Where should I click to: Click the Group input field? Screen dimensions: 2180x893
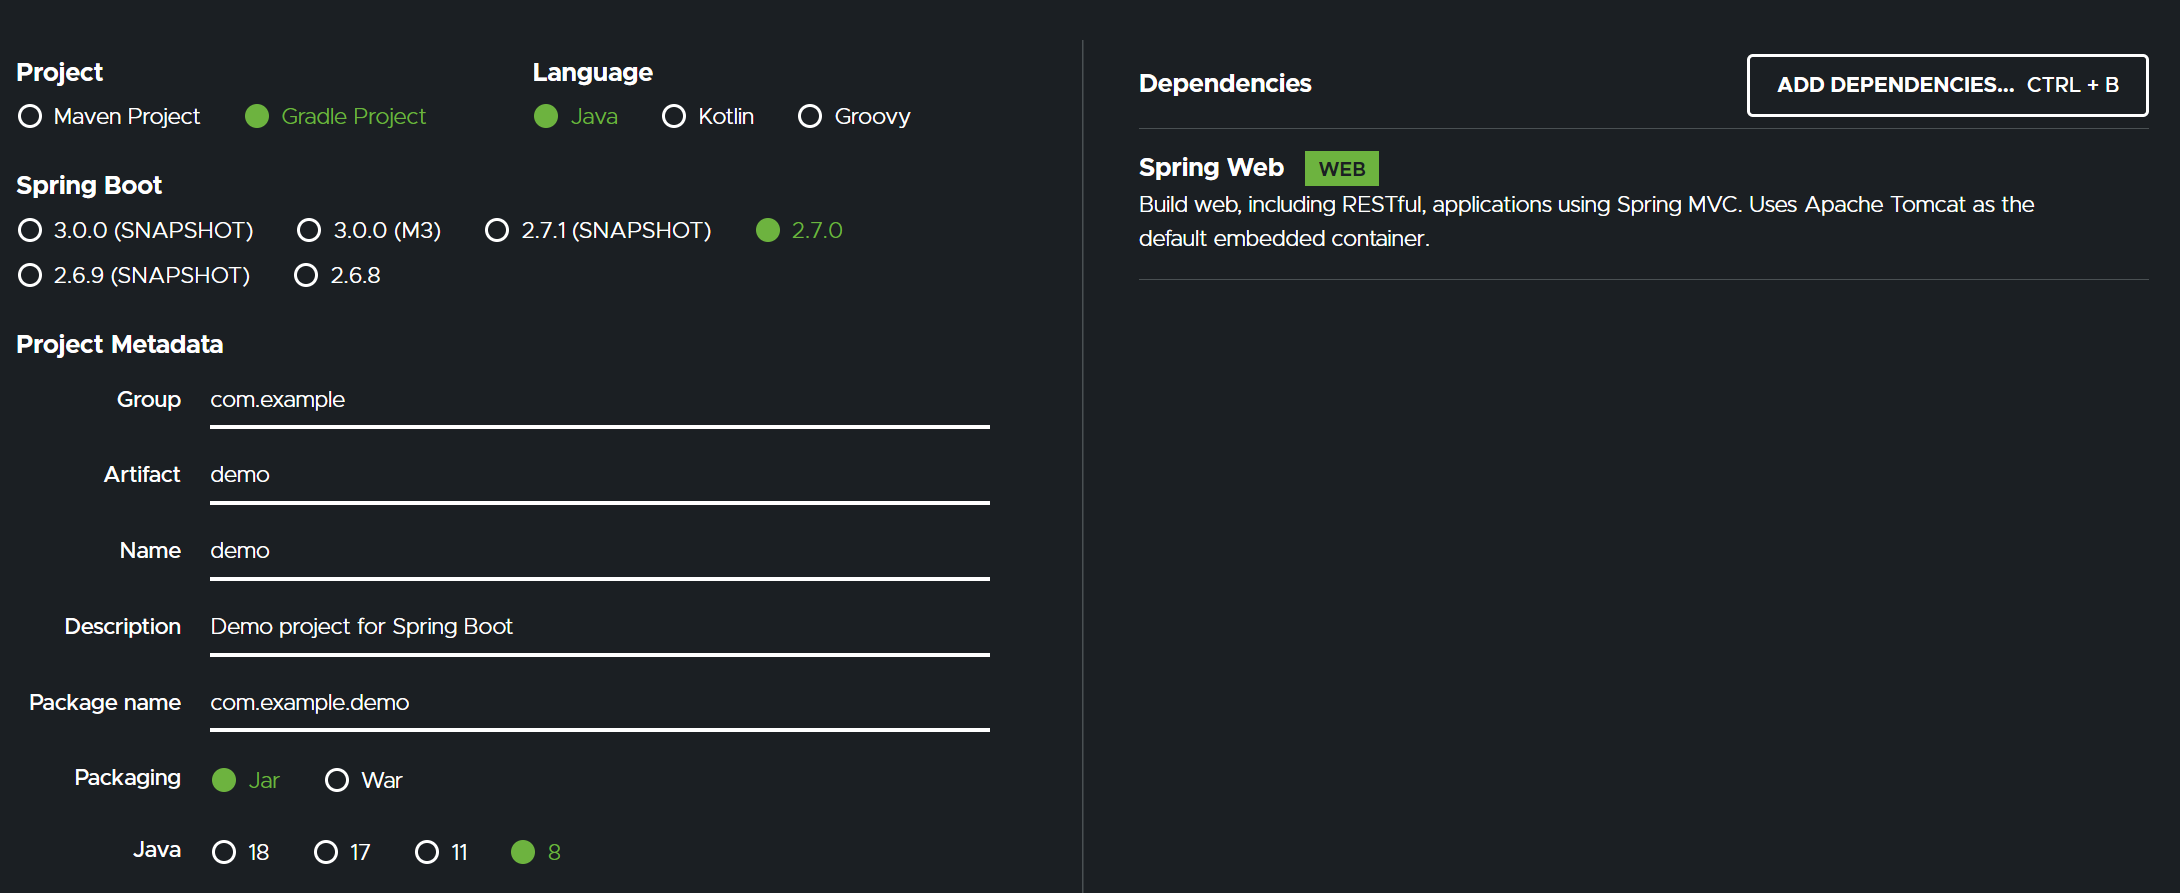click(x=600, y=401)
